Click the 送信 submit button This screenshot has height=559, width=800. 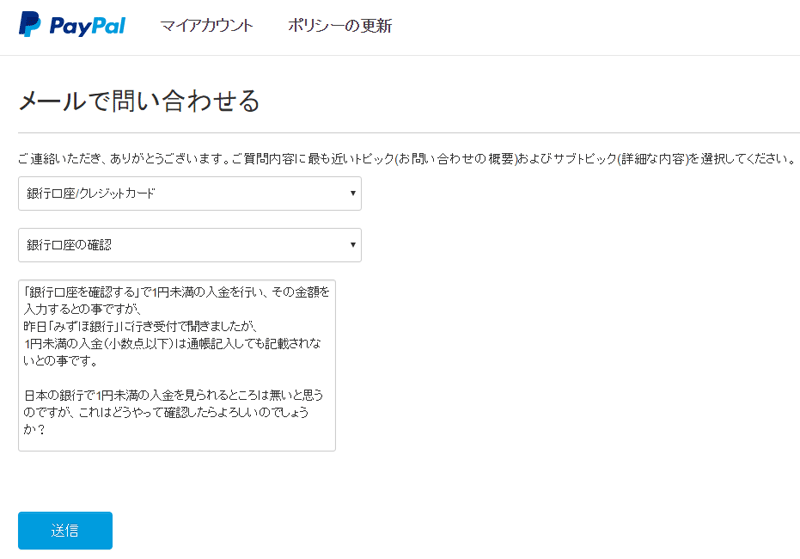point(65,530)
